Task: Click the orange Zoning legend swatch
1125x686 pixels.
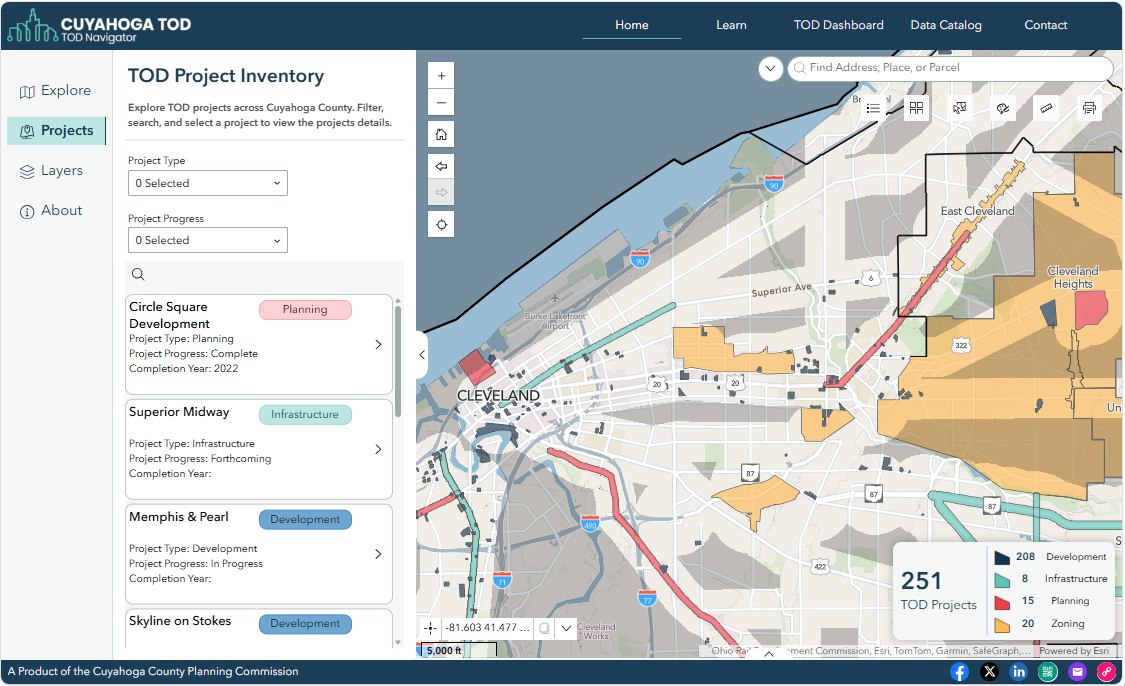Action: tap(1002, 624)
